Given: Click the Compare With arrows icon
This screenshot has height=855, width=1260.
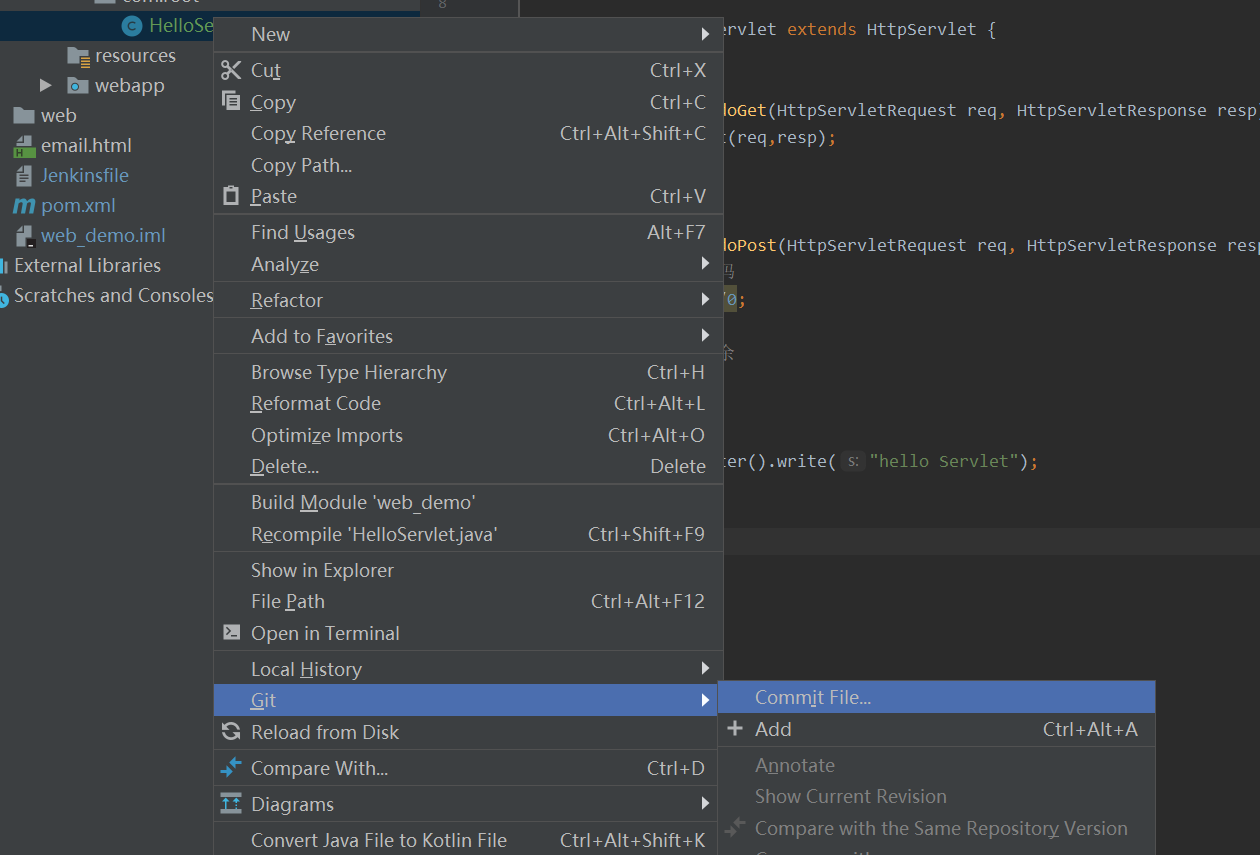Looking at the screenshot, I should pos(231,768).
